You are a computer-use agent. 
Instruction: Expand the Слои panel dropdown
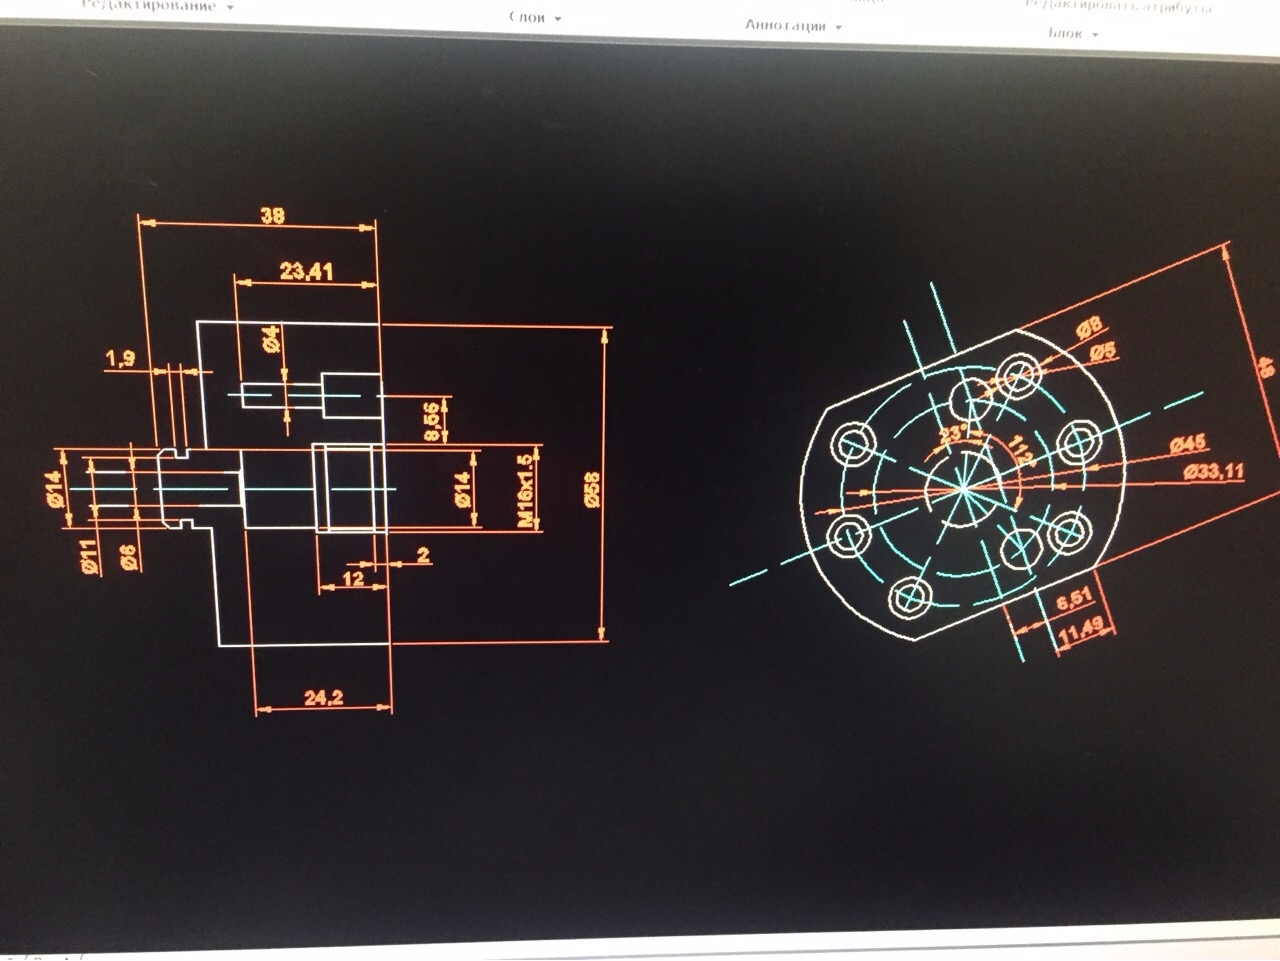(x=535, y=17)
